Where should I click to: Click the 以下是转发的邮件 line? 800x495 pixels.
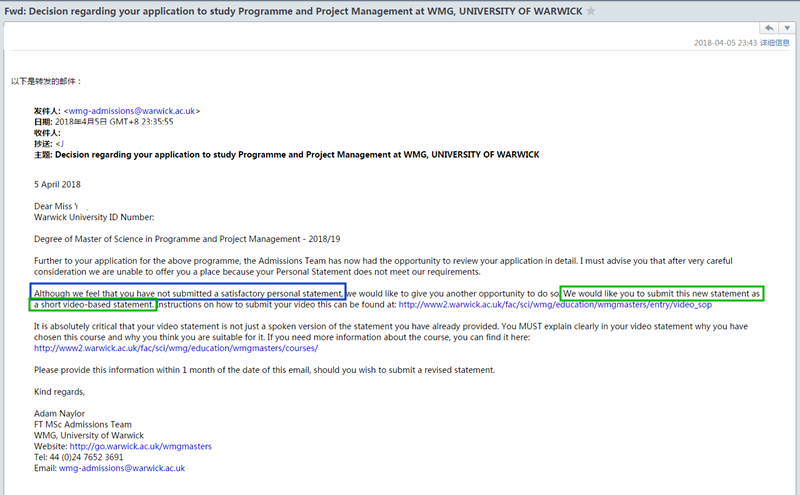[x=46, y=81]
